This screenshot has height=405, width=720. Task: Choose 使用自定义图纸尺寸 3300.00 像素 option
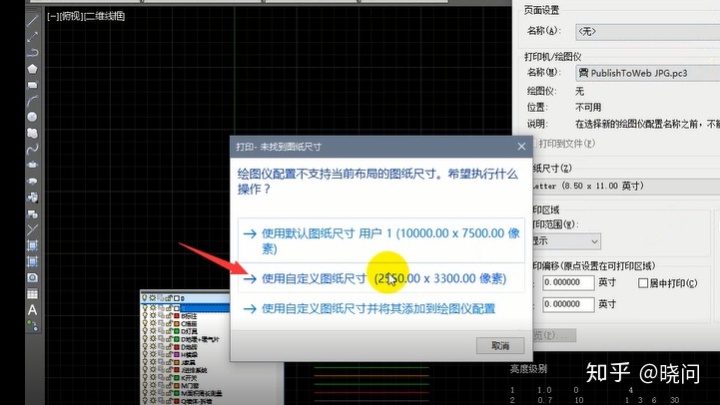381,278
